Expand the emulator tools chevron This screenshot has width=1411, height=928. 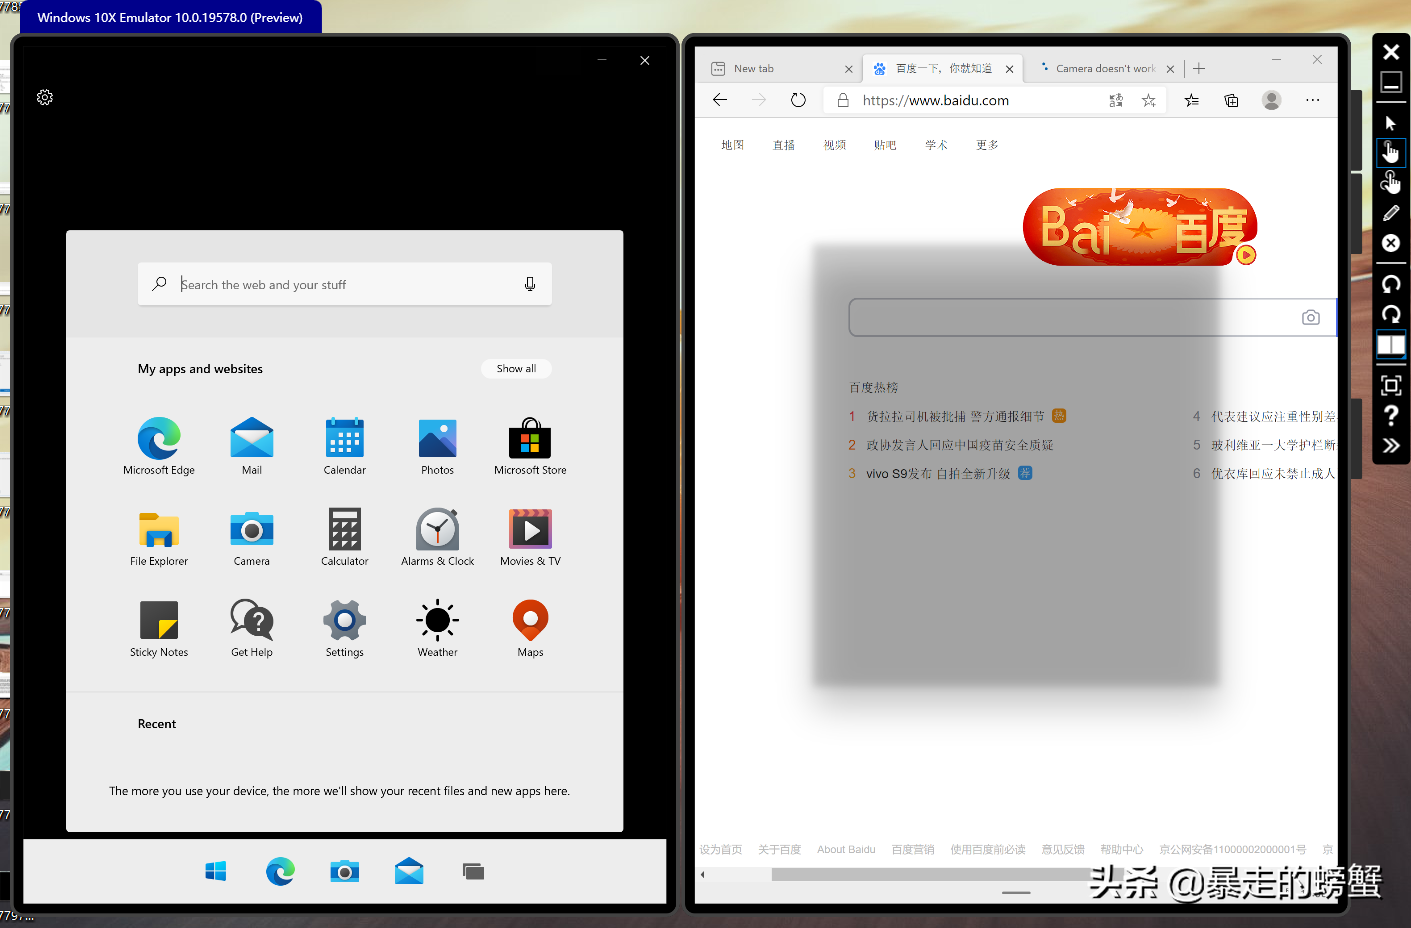(1391, 446)
